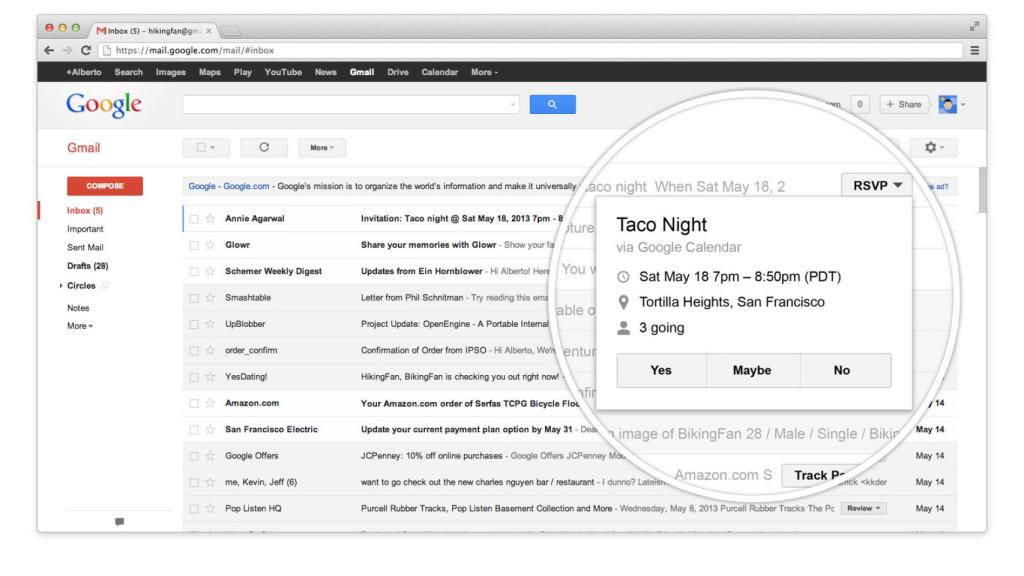Viewport: 1024px width, 576px height.
Task: Open the Chrome hamburger menu
Action: (1002, 50)
